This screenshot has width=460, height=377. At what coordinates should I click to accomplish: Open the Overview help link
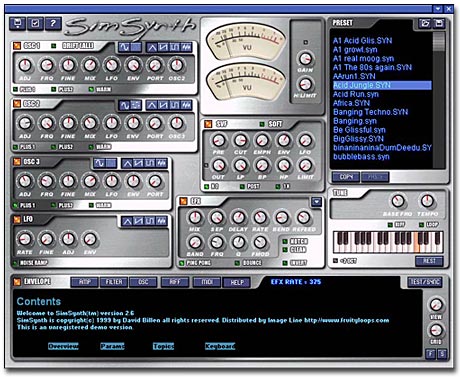(x=63, y=346)
